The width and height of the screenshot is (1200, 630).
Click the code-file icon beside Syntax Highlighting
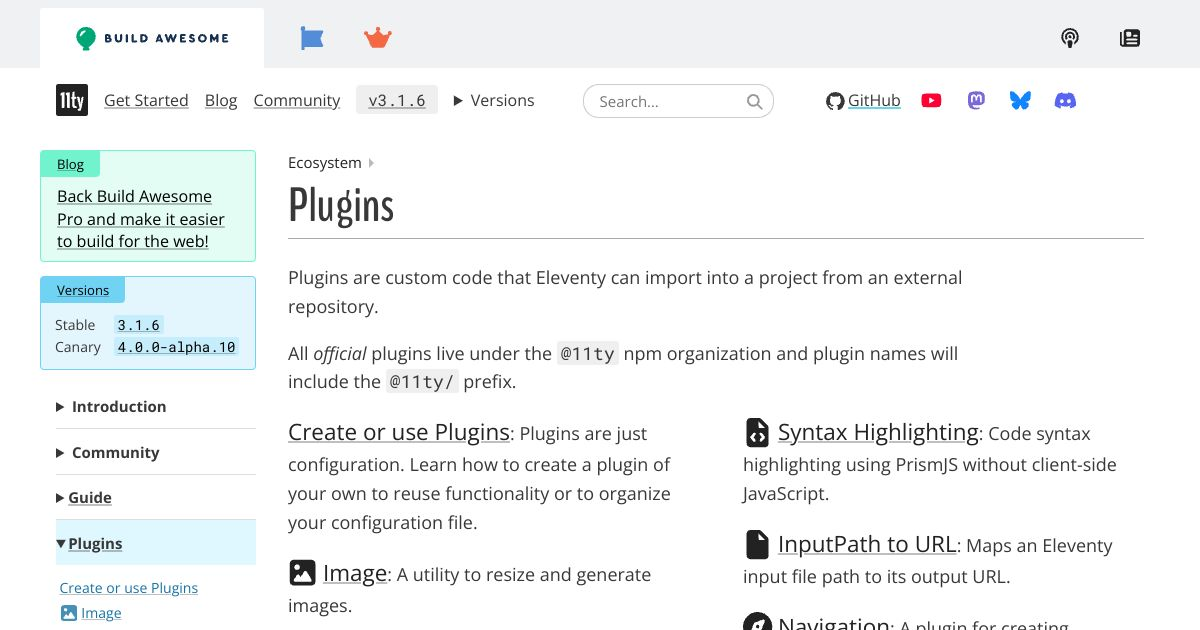tap(757, 432)
